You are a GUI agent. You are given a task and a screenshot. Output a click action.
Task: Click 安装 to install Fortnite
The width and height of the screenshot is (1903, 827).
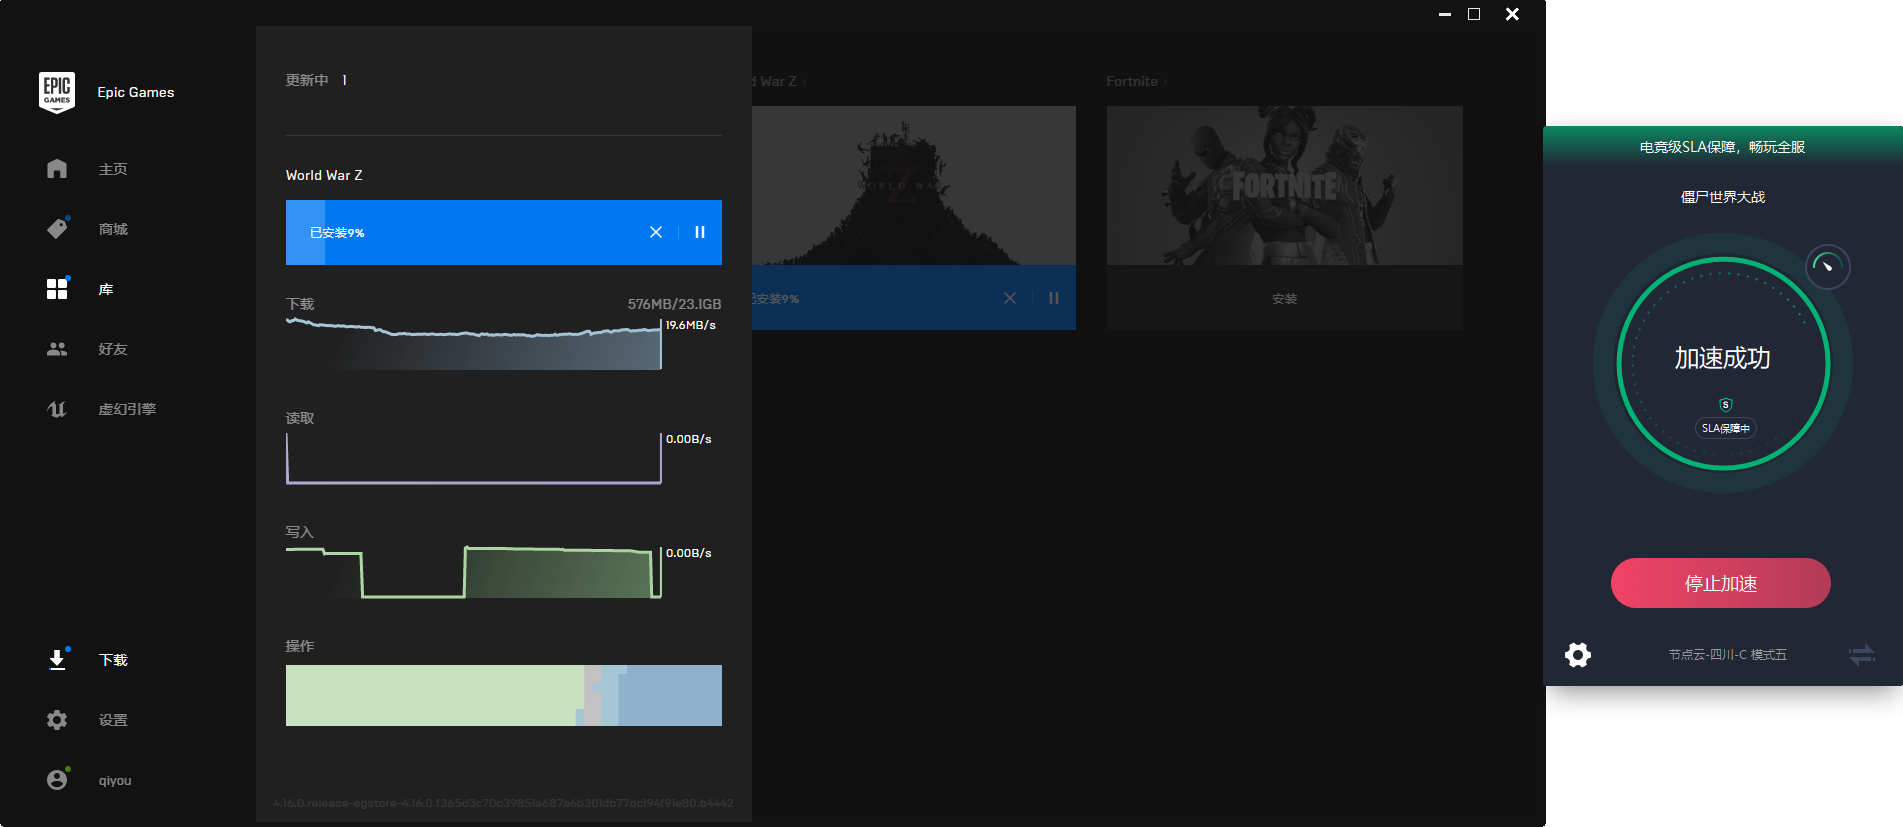click(x=1284, y=298)
